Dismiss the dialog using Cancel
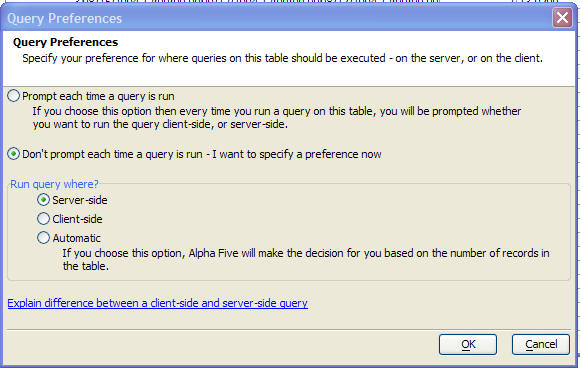Image resolution: width=580 pixels, height=369 pixels. click(x=540, y=344)
